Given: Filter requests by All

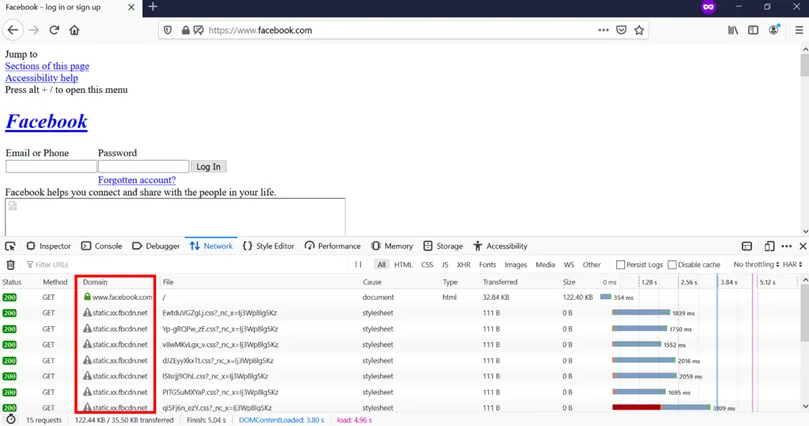Looking at the screenshot, I should (381, 265).
